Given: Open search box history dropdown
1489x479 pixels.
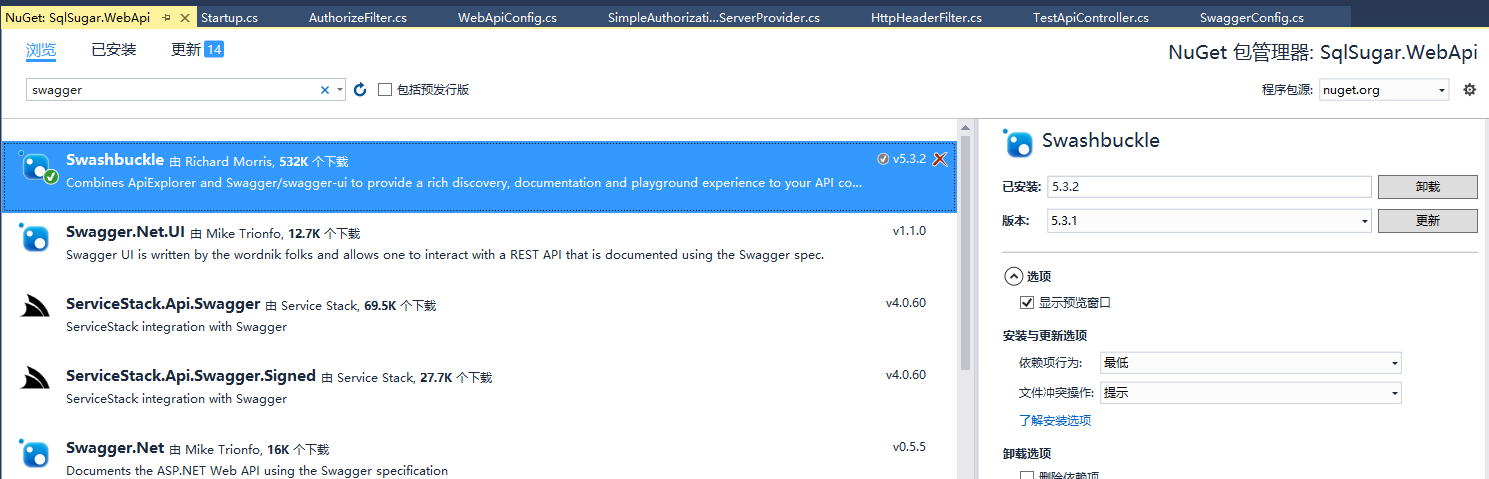Looking at the screenshot, I should (x=340, y=90).
